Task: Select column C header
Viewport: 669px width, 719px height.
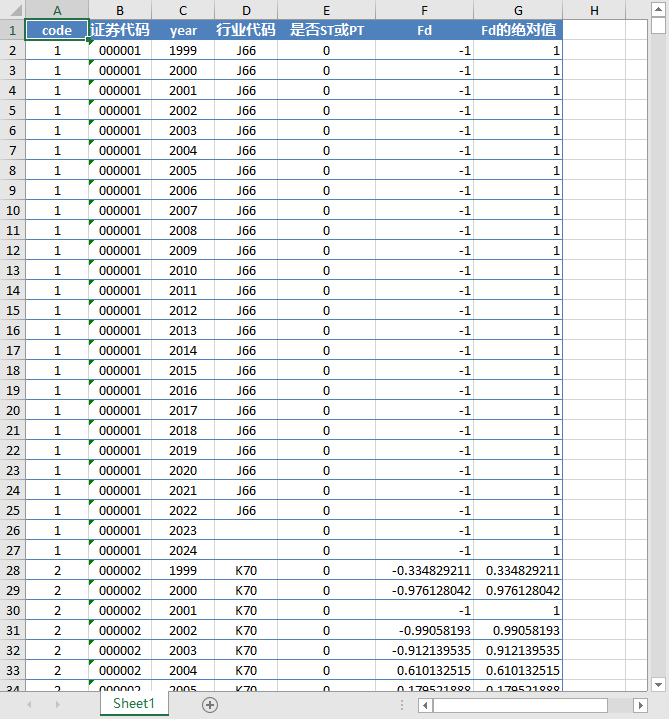Action: tap(183, 10)
